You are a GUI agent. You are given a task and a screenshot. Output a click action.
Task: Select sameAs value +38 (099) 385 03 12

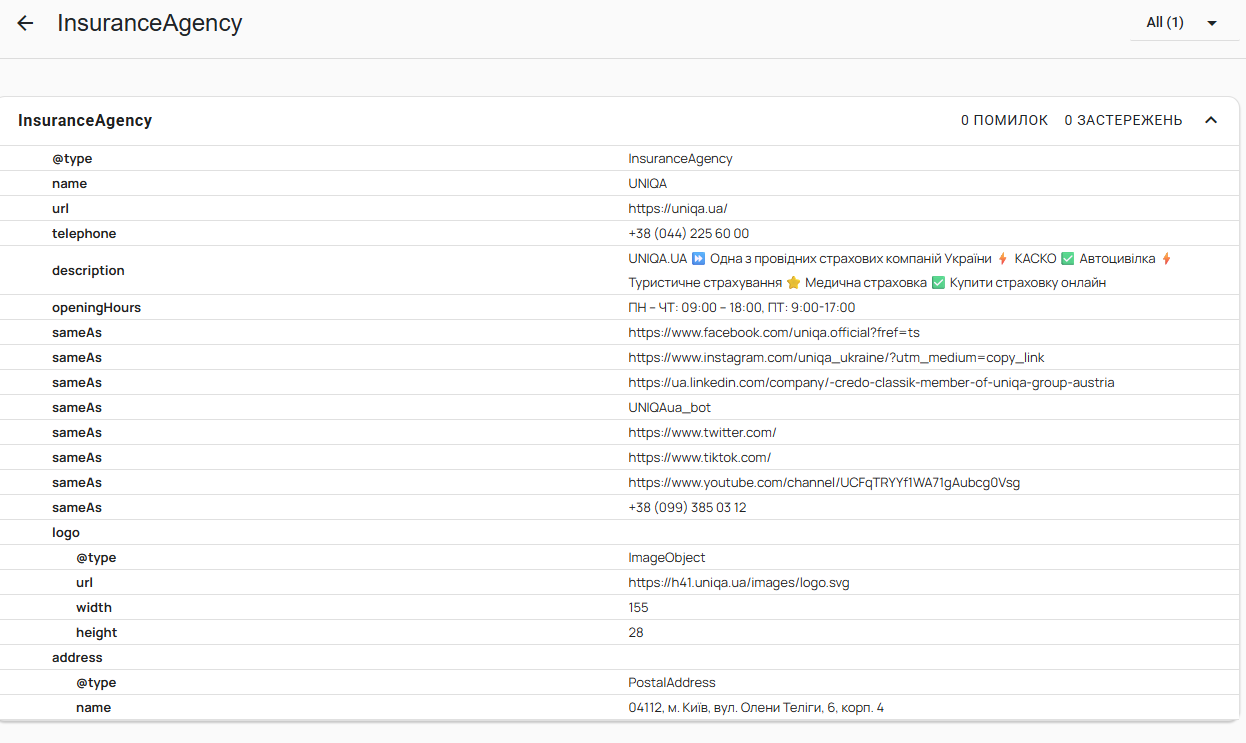pos(688,507)
